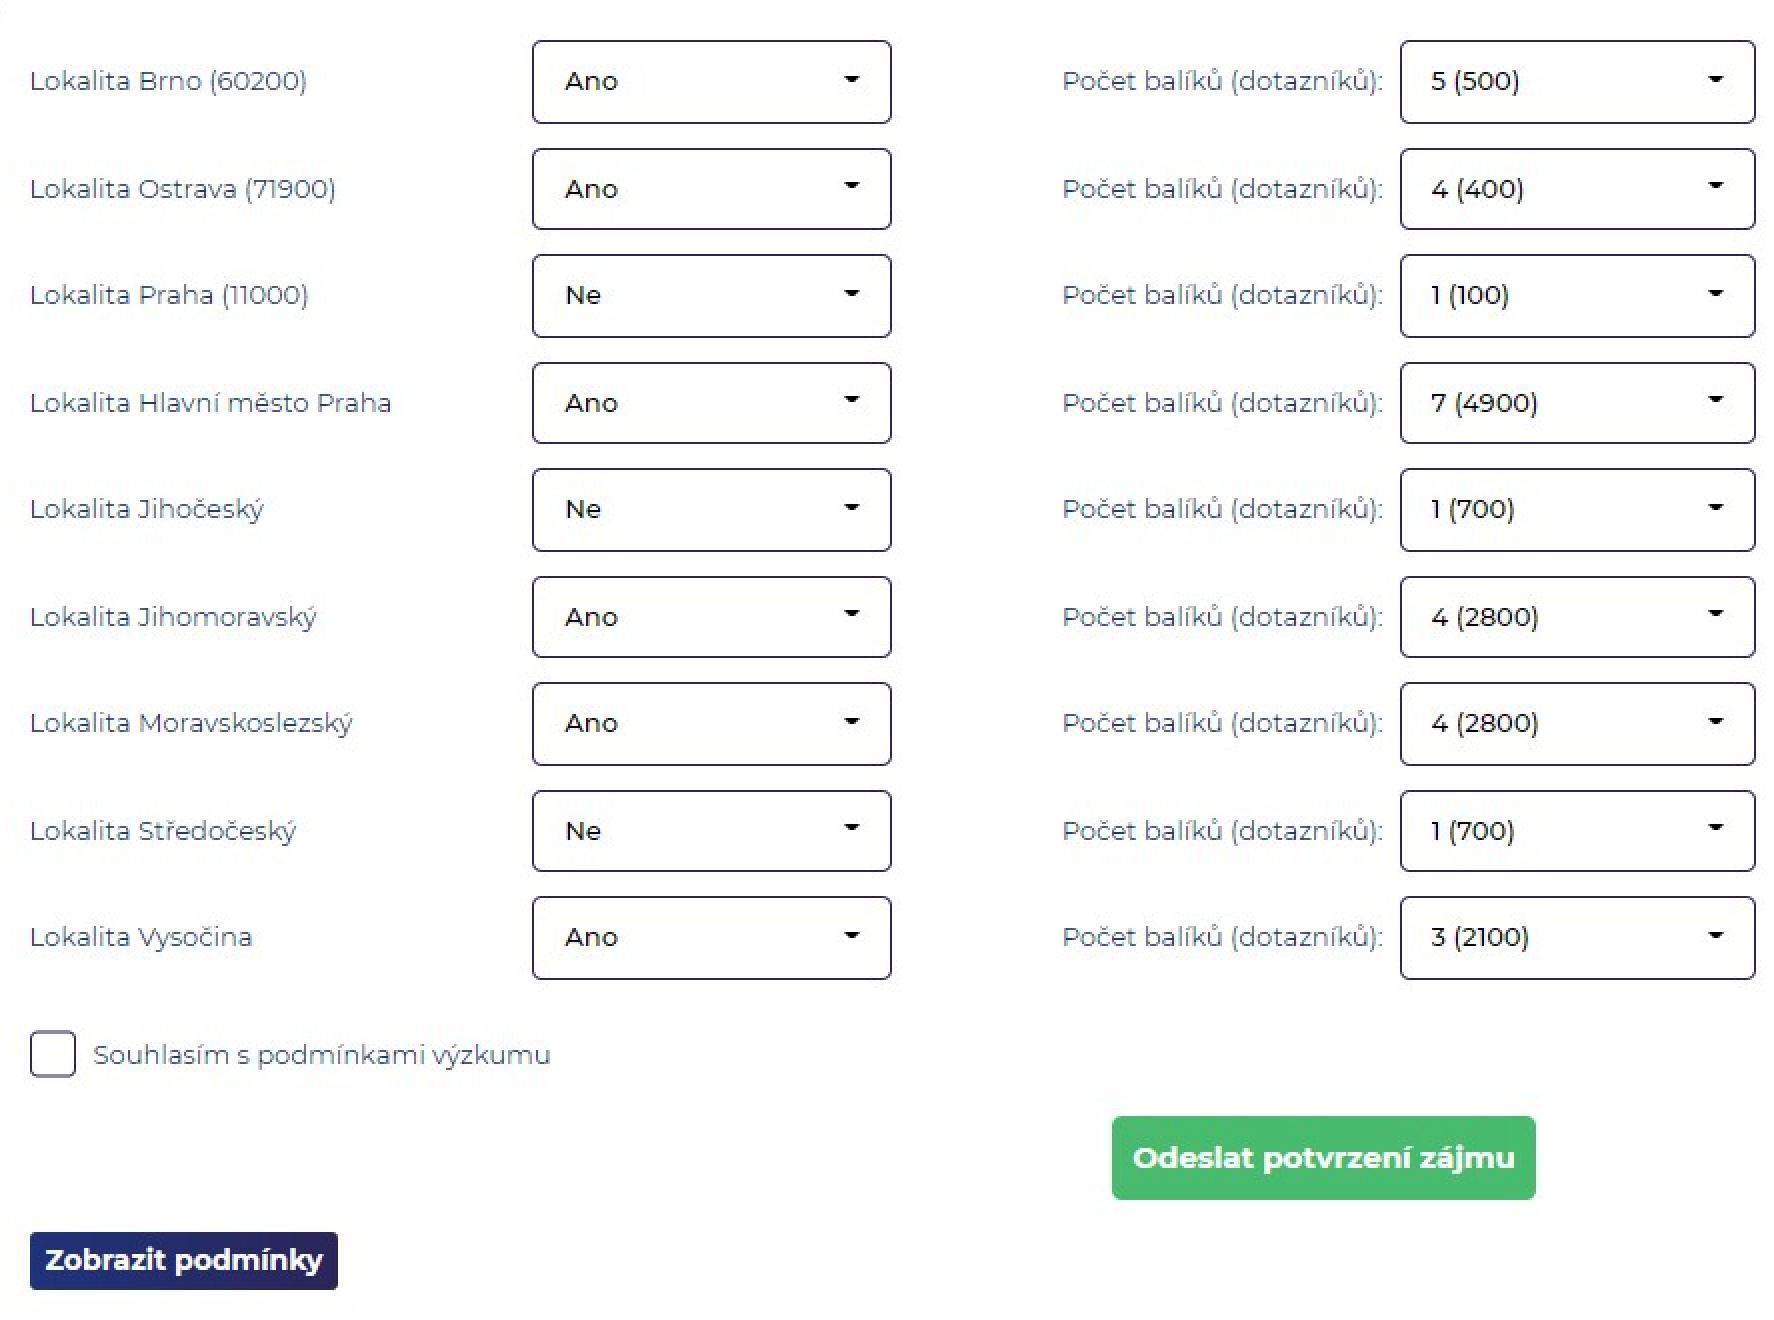Open the Lokalita Vysočina Ano dropdown
This screenshot has width=1774, height=1320.
click(x=711, y=938)
